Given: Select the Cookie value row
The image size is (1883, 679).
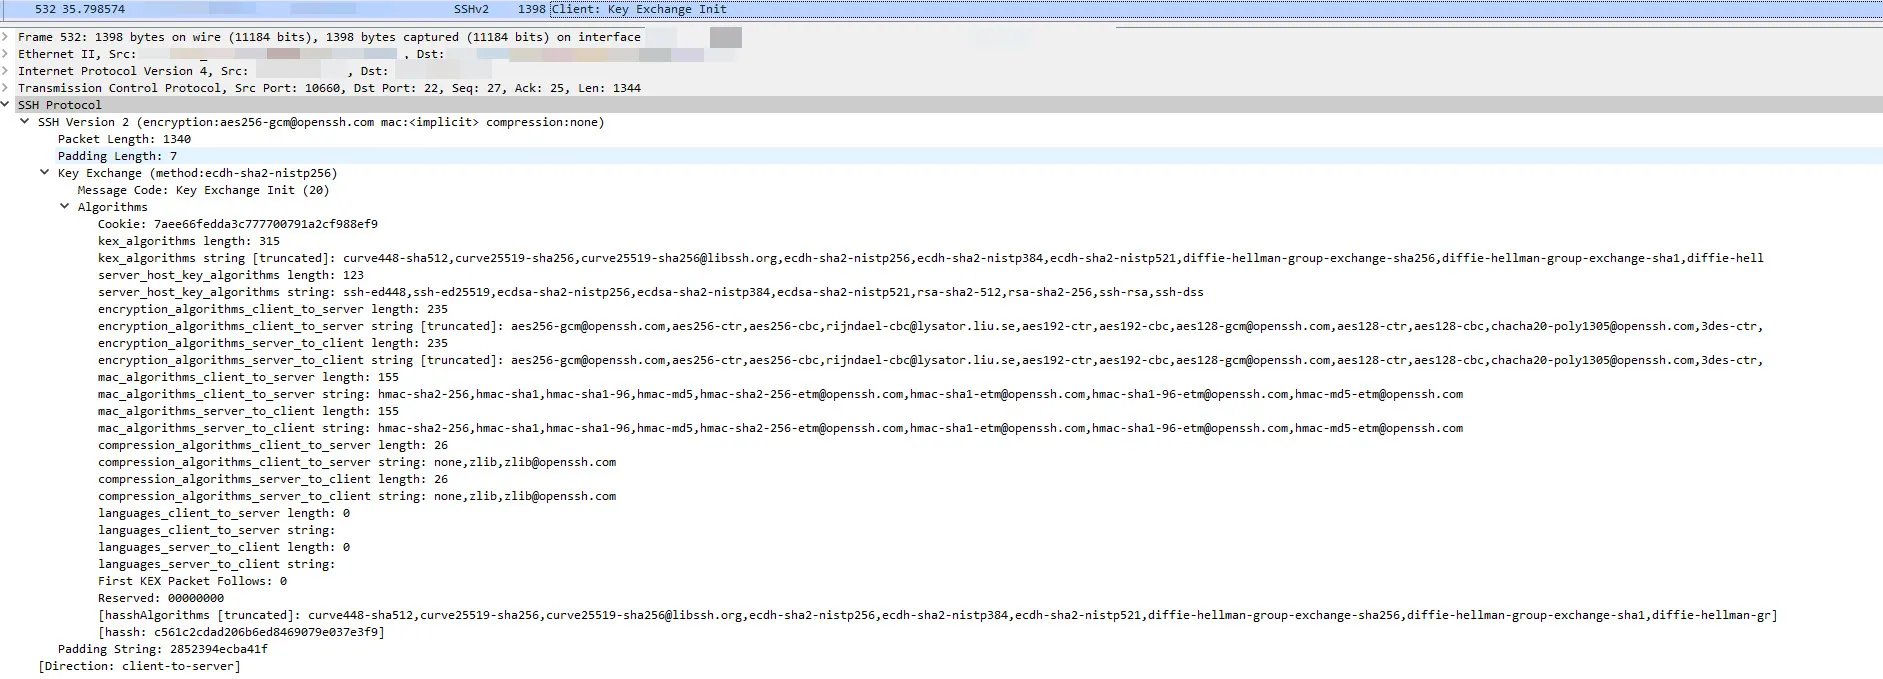Looking at the screenshot, I should pos(238,224).
